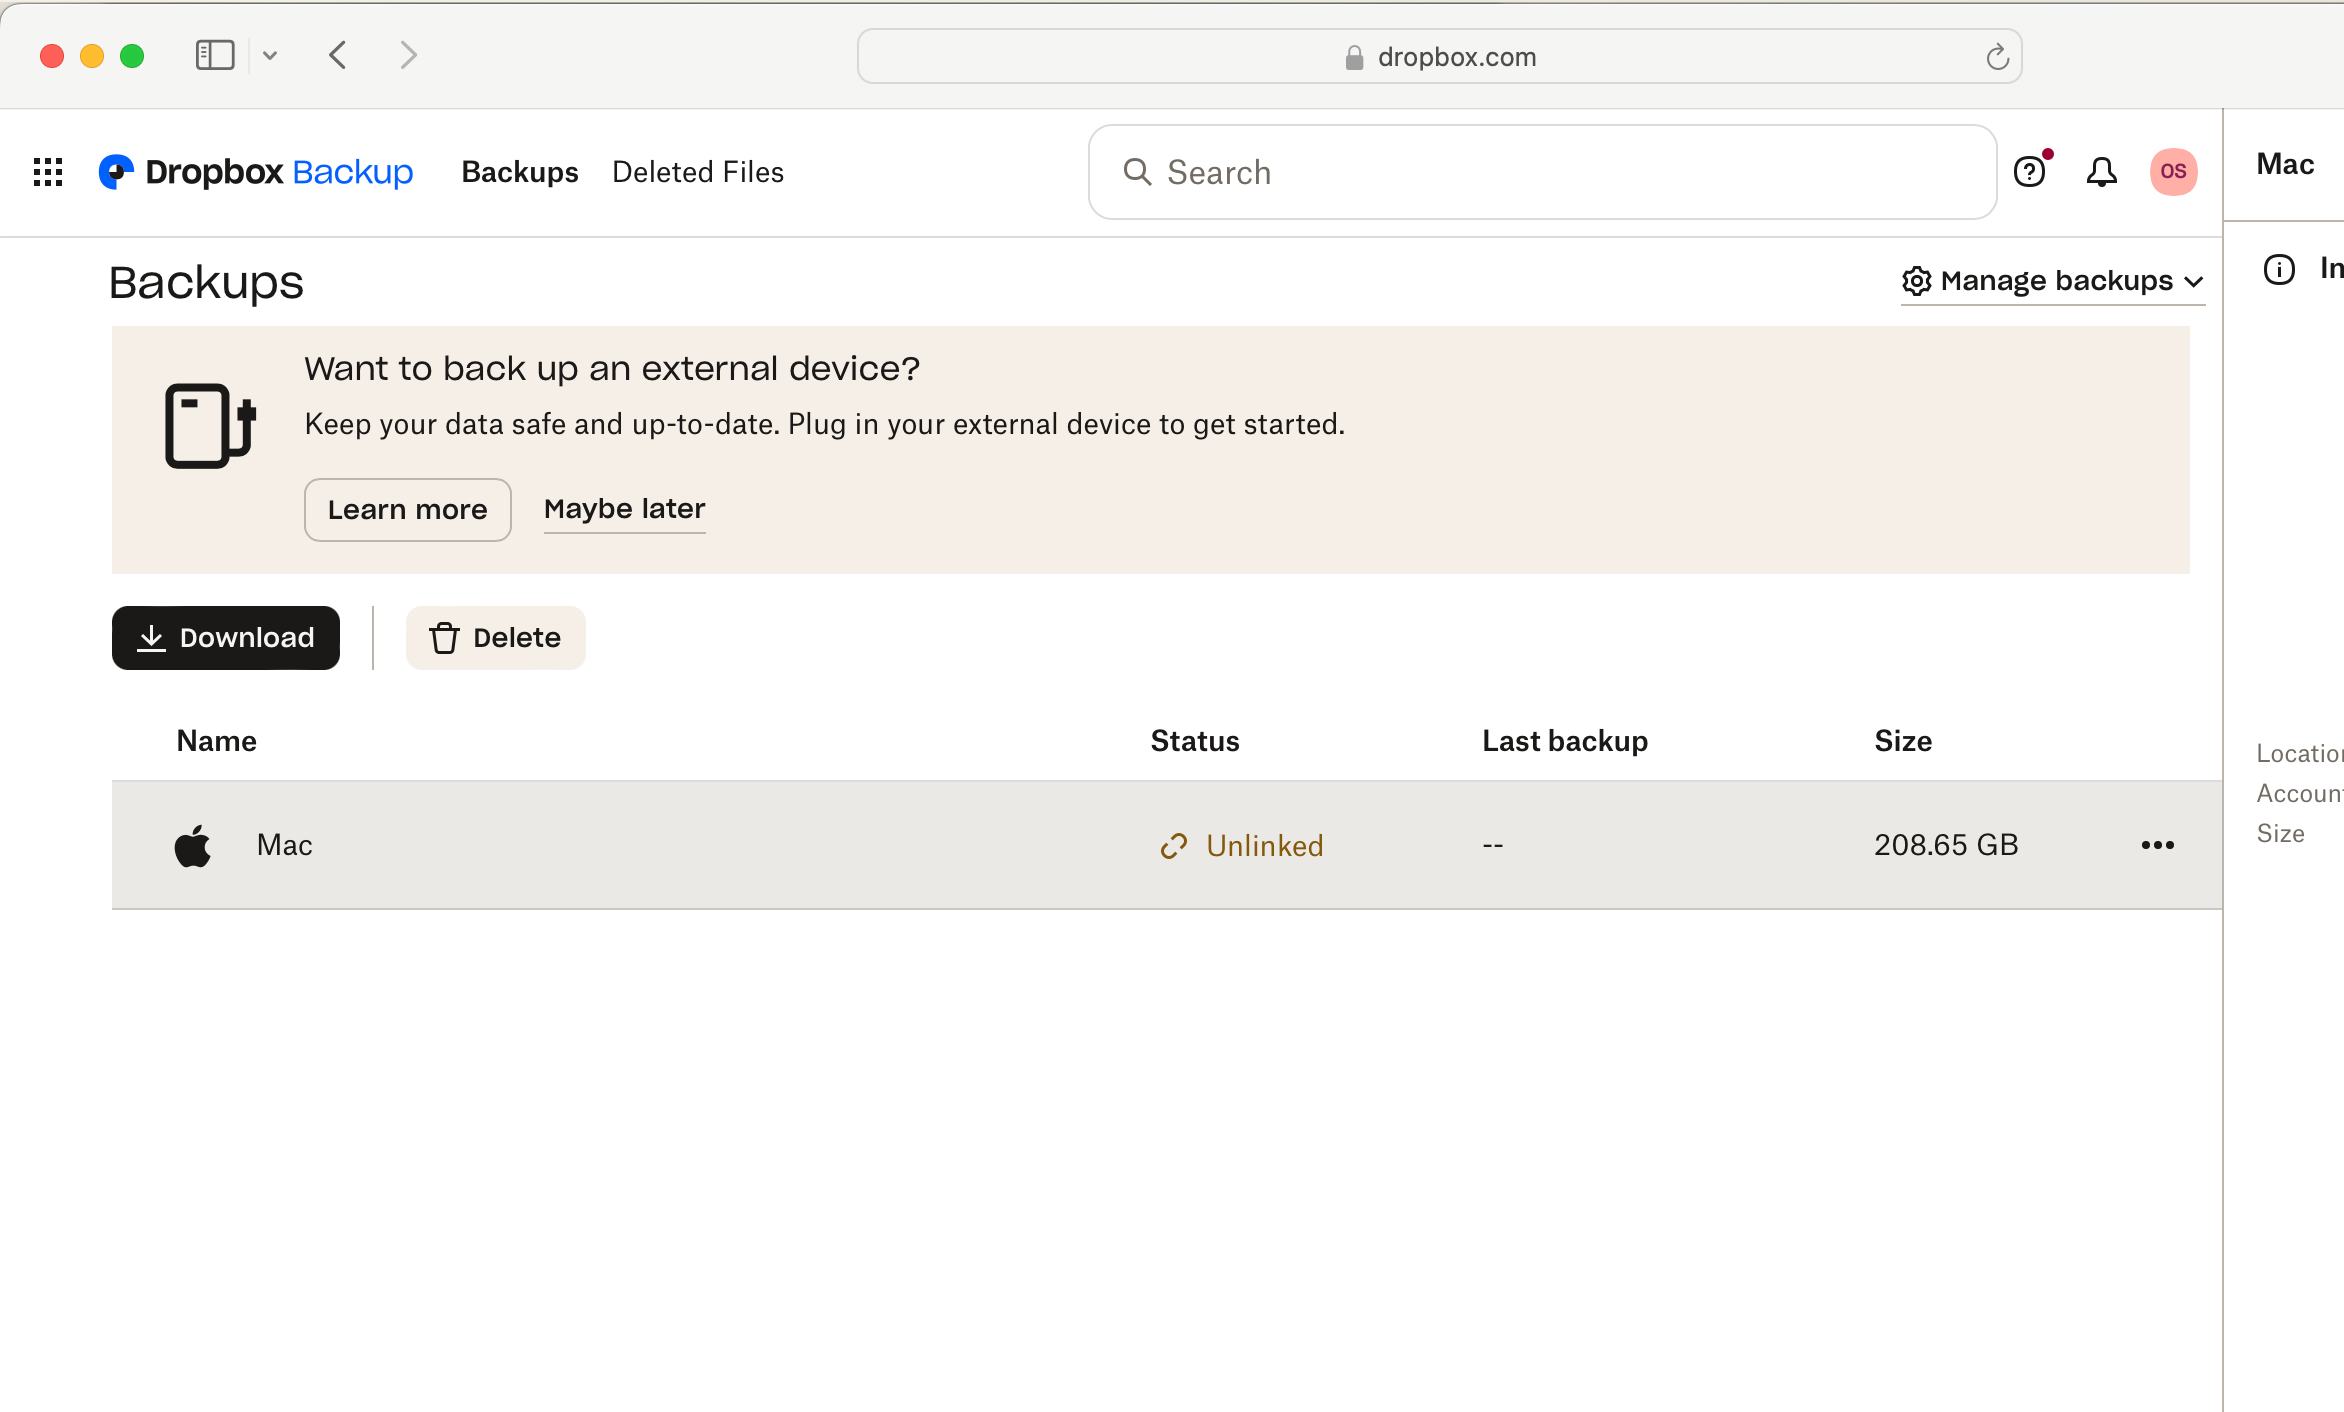Screen dimensions: 2344x1412
Task: Click the Download button
Action: pyautogui.click(x=226, y=638)
